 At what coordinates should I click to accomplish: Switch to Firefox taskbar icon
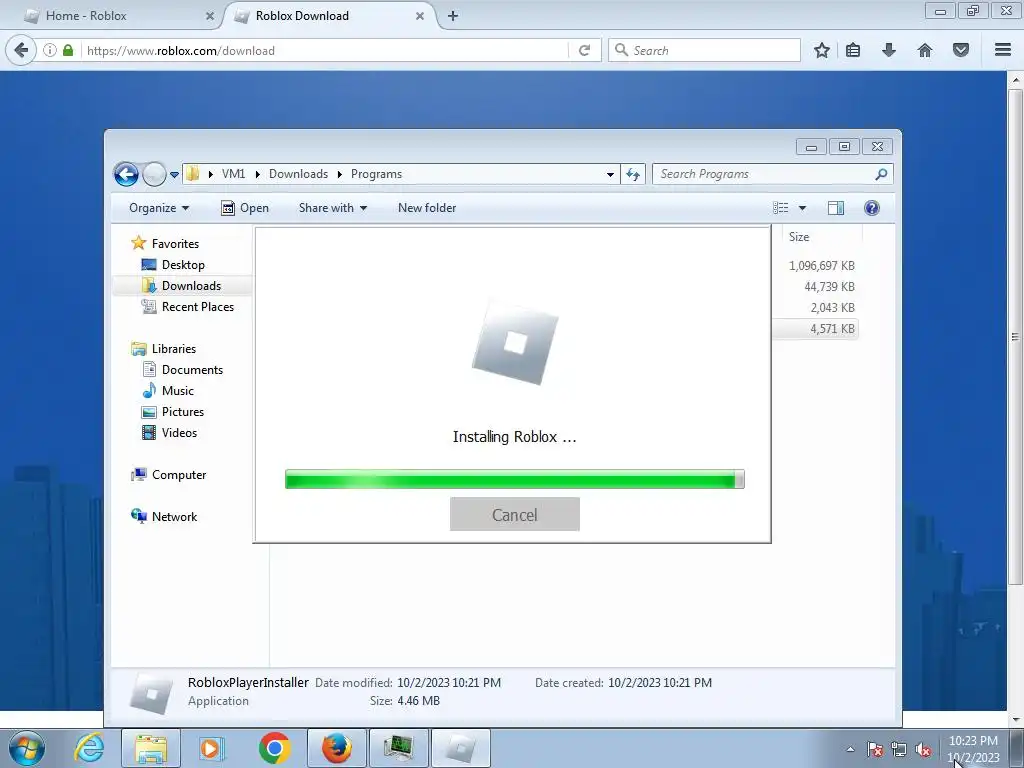pyautogui.click(x=337, y=748)
